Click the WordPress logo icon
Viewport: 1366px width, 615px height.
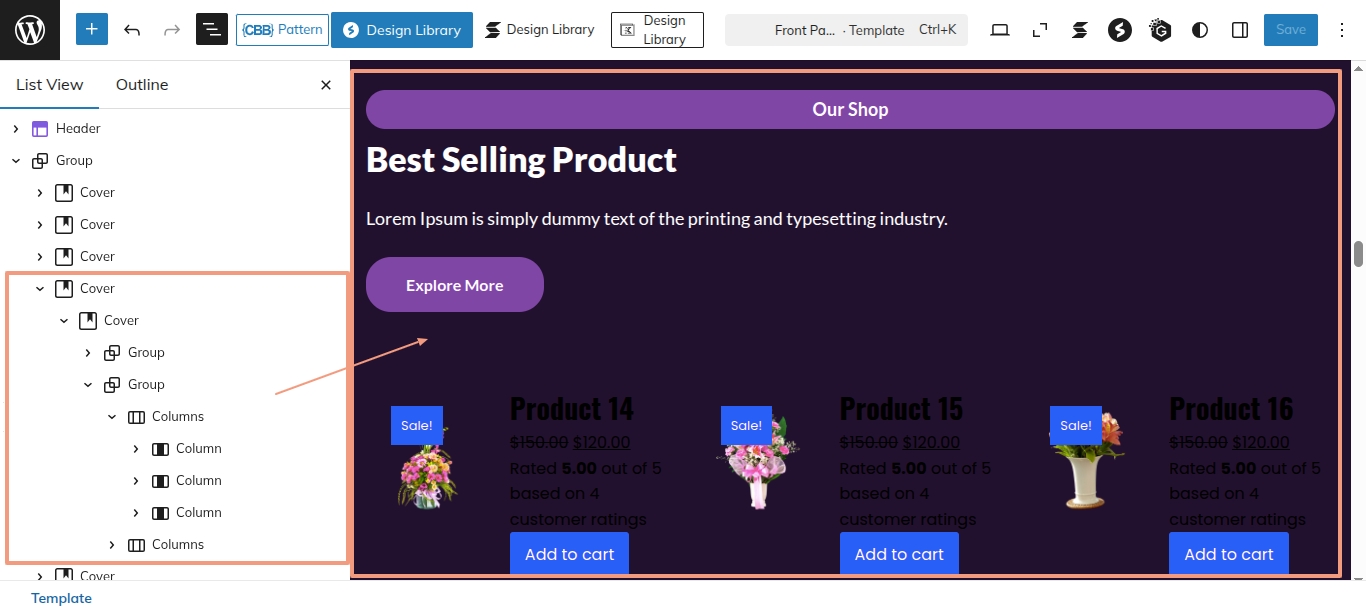pyautogui.click(x=30, y=30)
